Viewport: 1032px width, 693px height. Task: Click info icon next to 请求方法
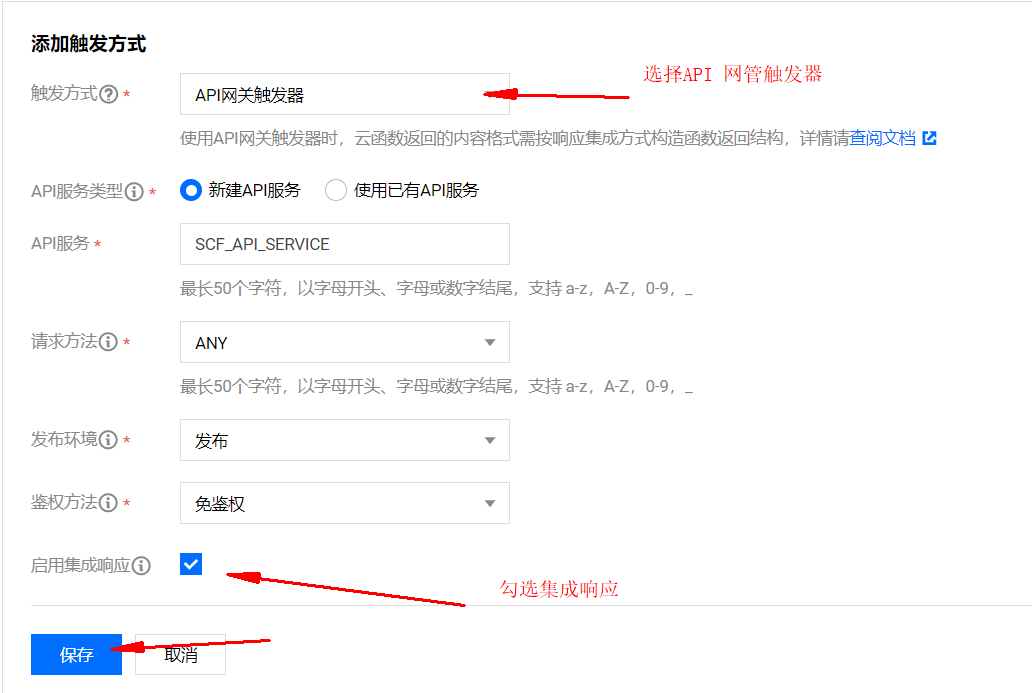point(109,342)
